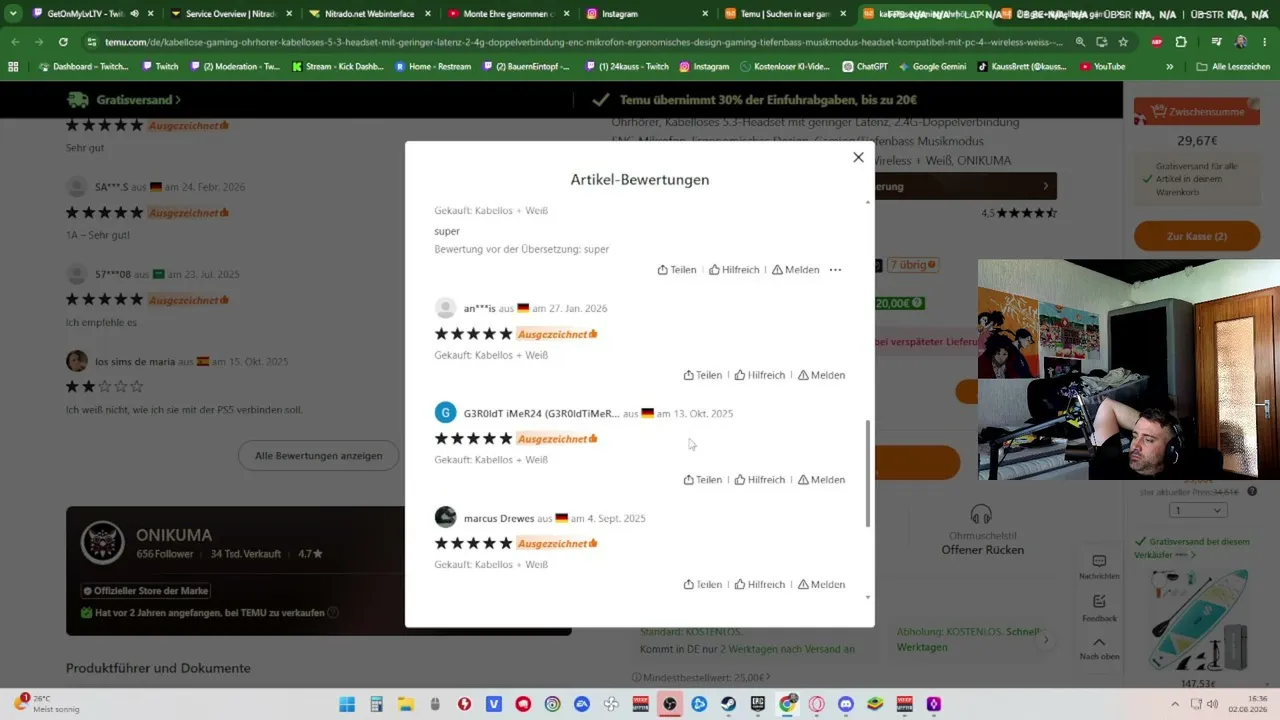
Task: Click the zoom magnifier icon in the address bar
Action: click(x=1080, y=42)
